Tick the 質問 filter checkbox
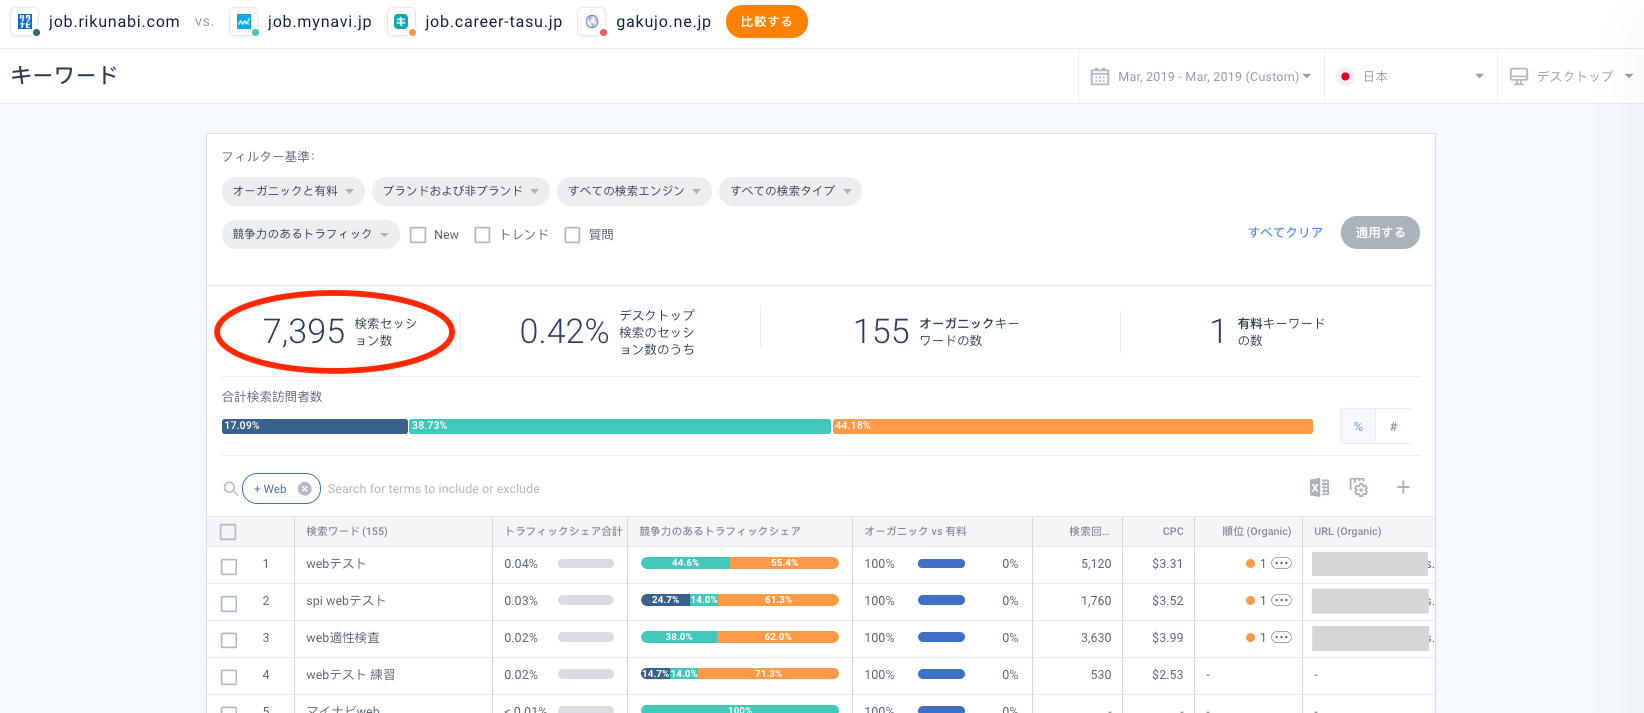This screenshot has height=713, width=1644. click(572, 235)
